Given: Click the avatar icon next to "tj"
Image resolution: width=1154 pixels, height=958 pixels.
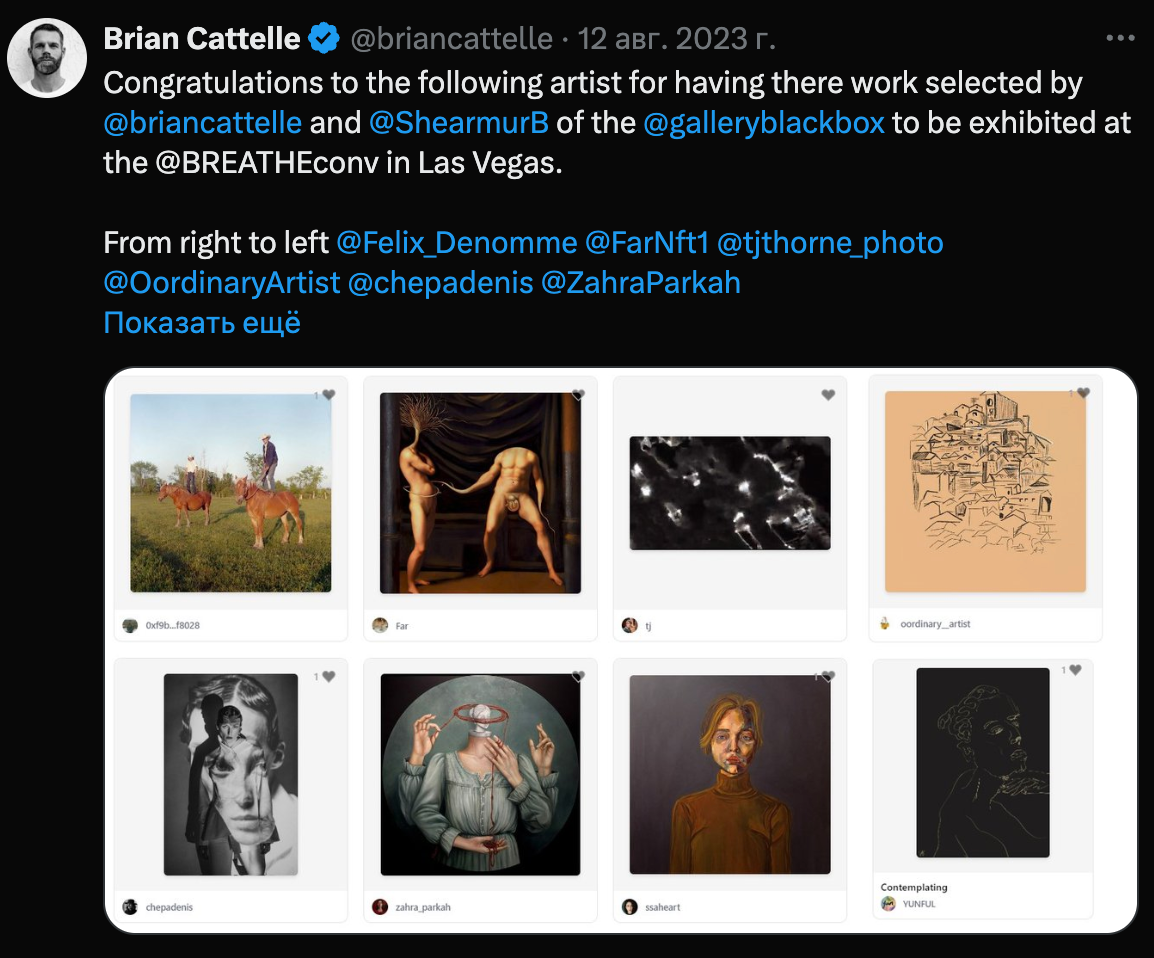Looking at the screenshot, I should (630, 626).
